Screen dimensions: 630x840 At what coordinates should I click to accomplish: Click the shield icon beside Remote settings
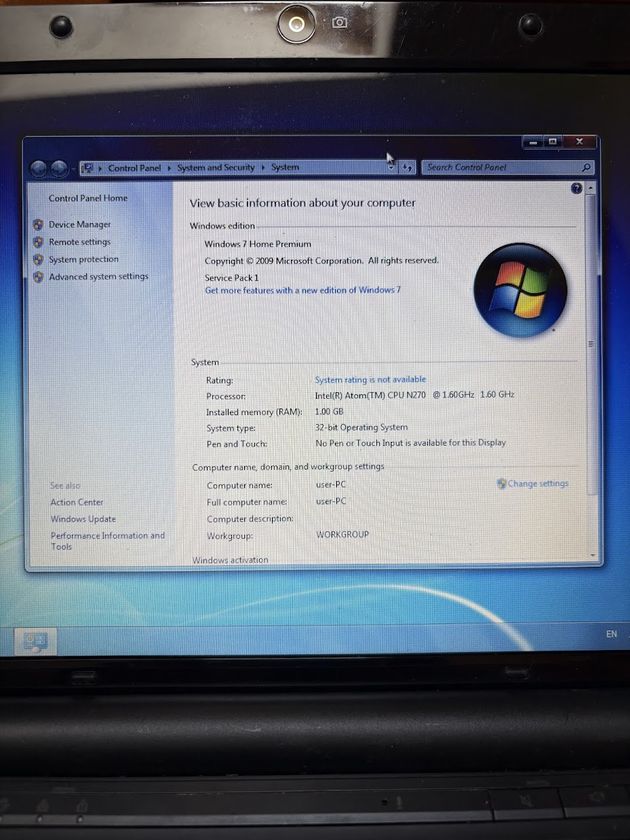tap(38, 242)
